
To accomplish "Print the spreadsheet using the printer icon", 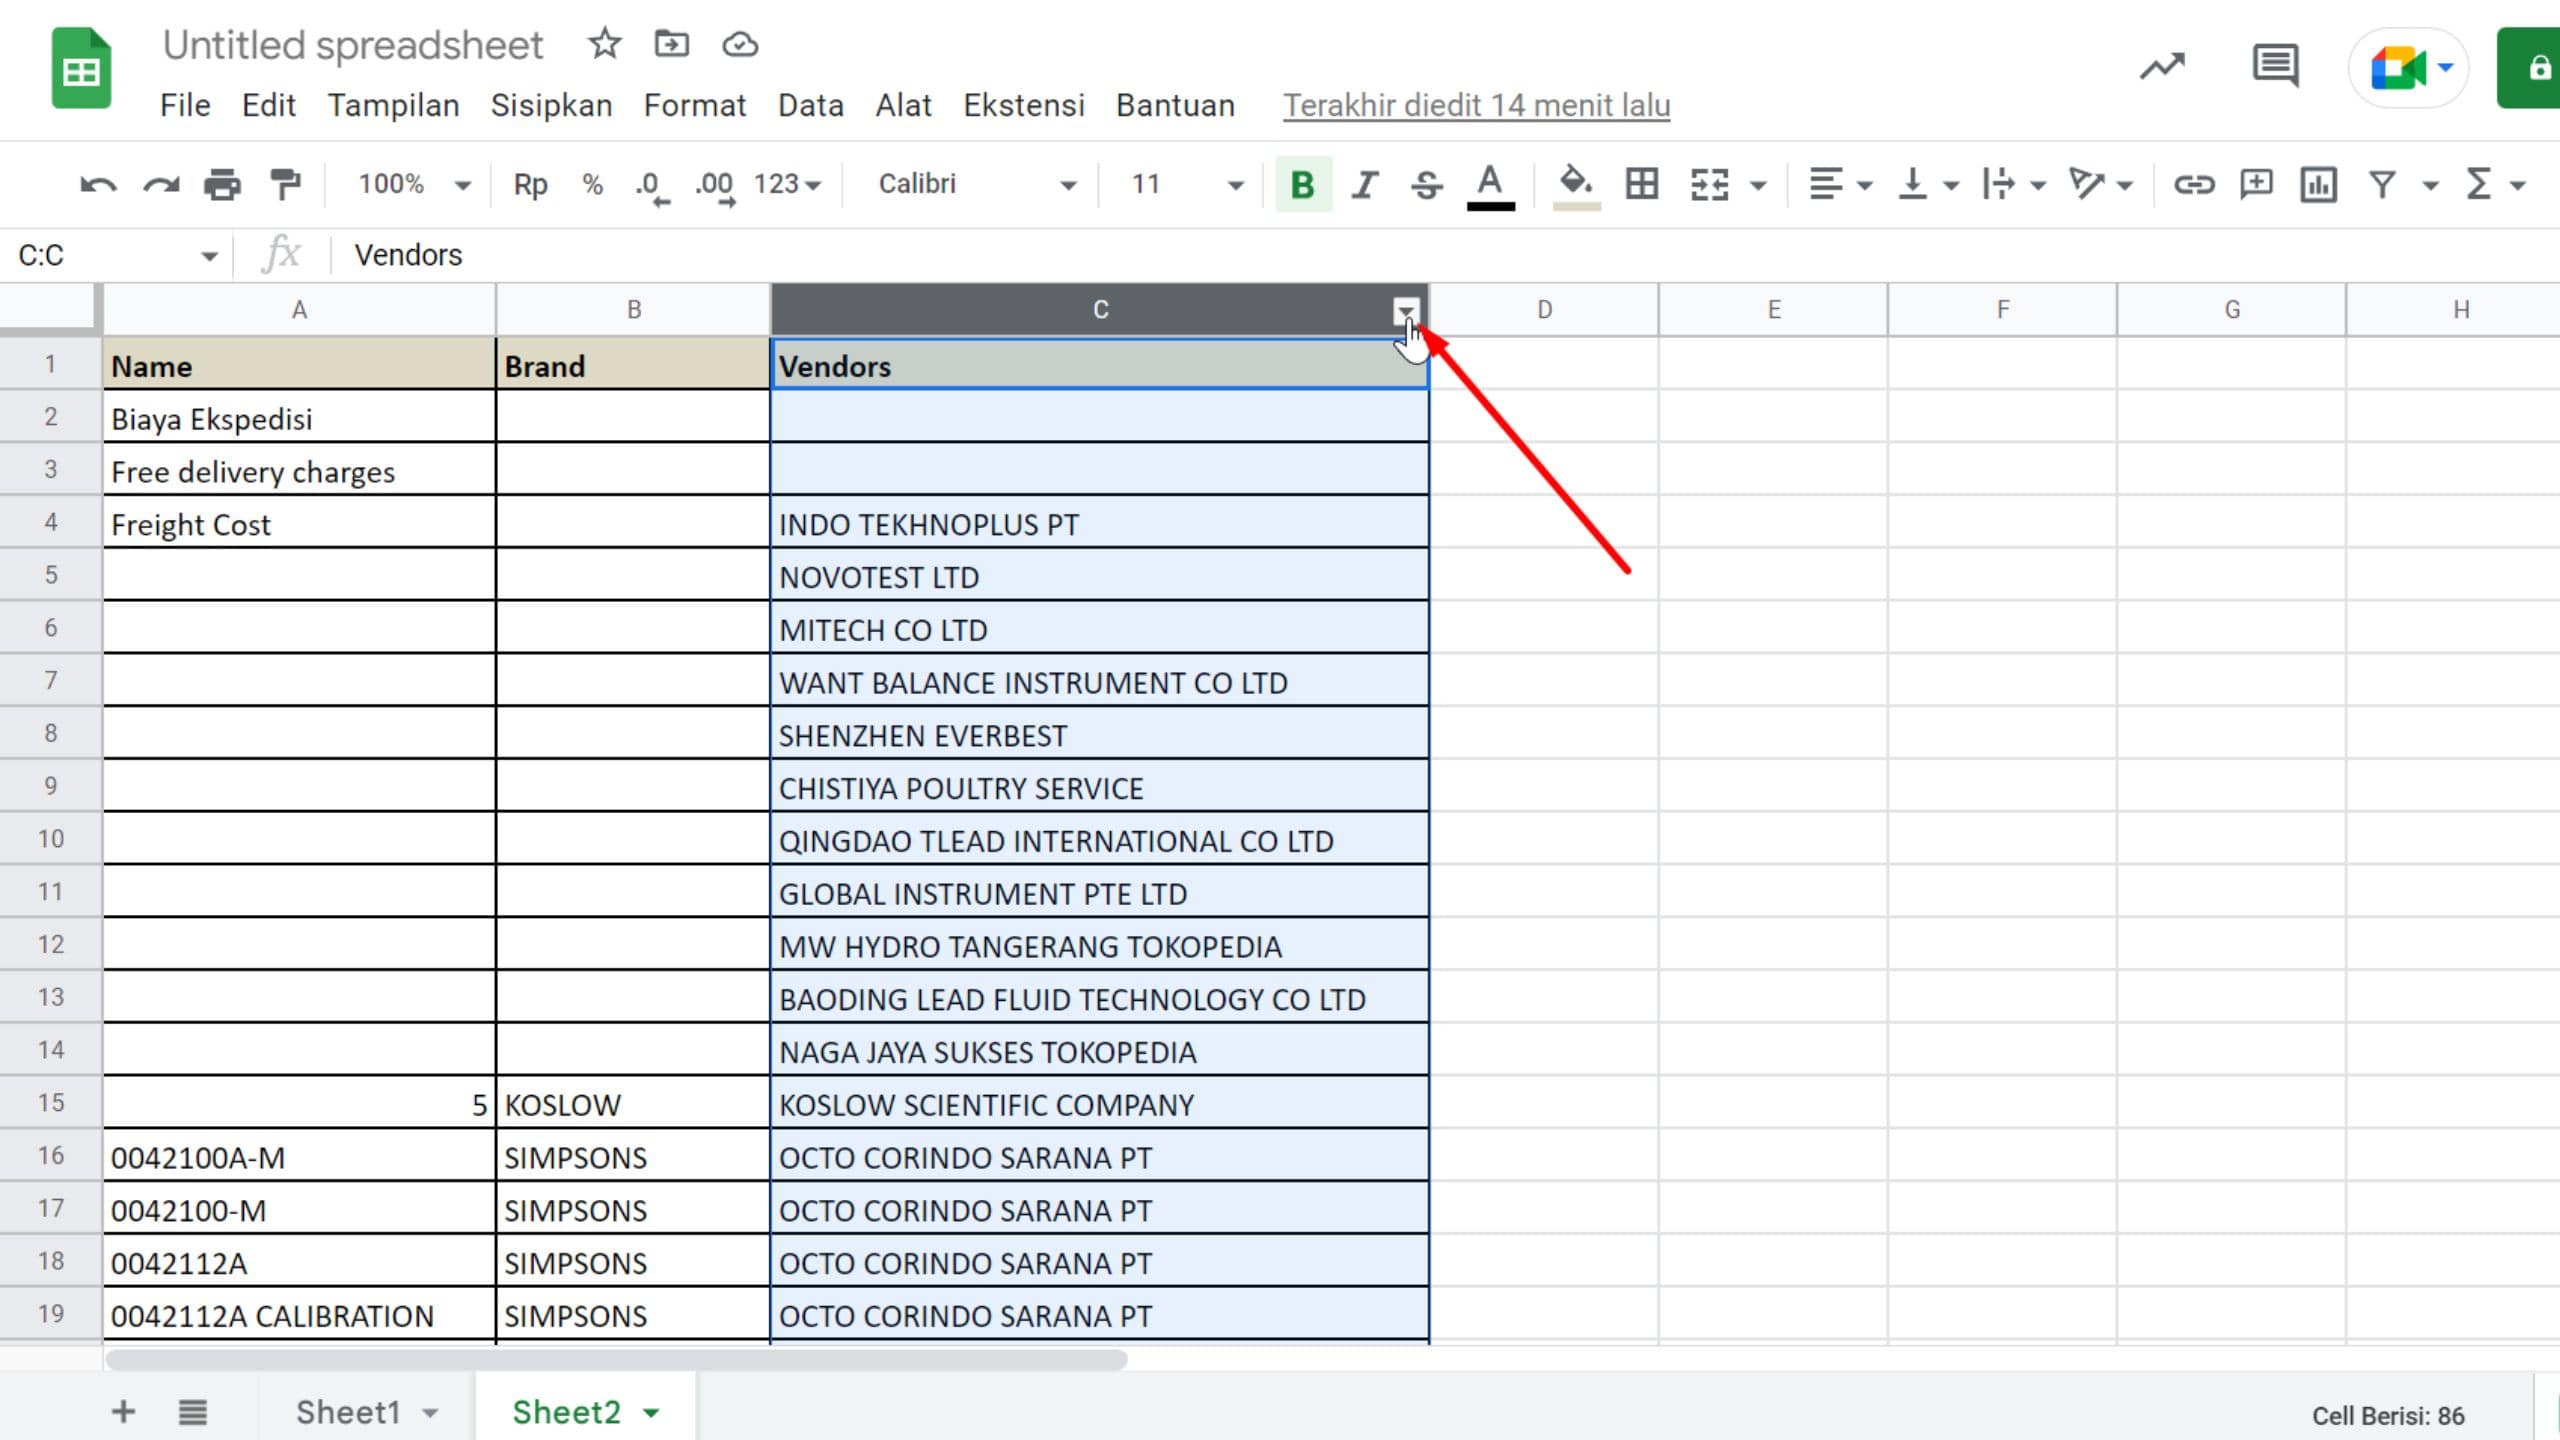I will click(222, 185).
